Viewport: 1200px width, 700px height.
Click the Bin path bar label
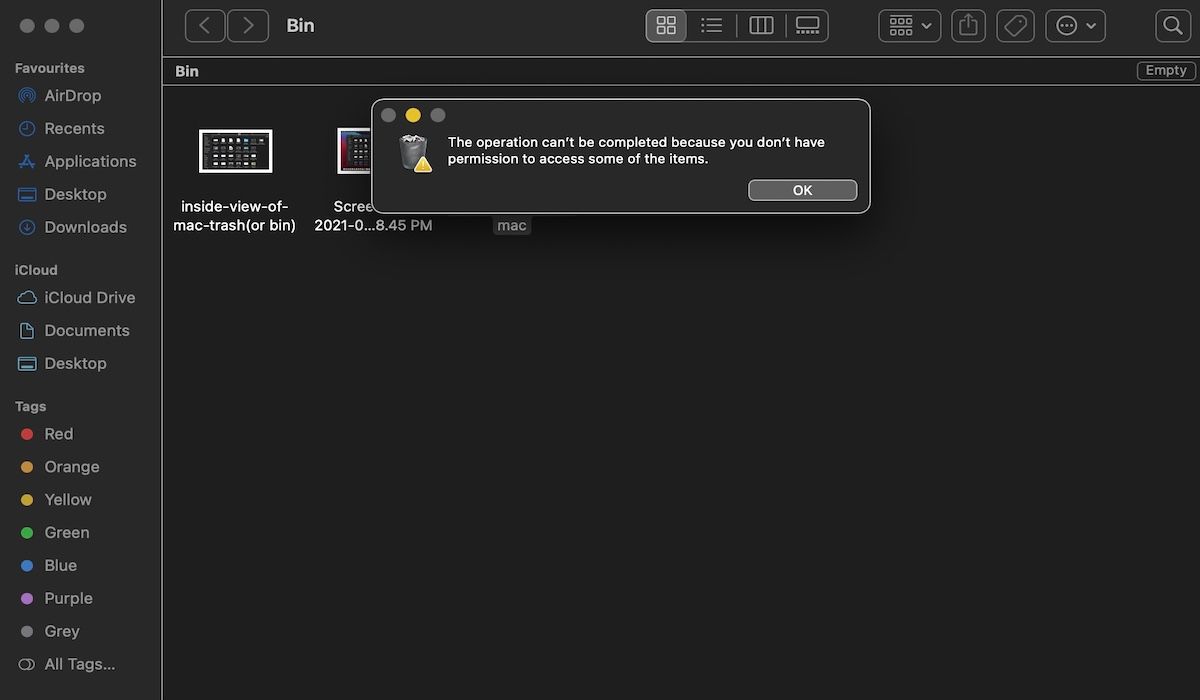[x=187, y=71]
